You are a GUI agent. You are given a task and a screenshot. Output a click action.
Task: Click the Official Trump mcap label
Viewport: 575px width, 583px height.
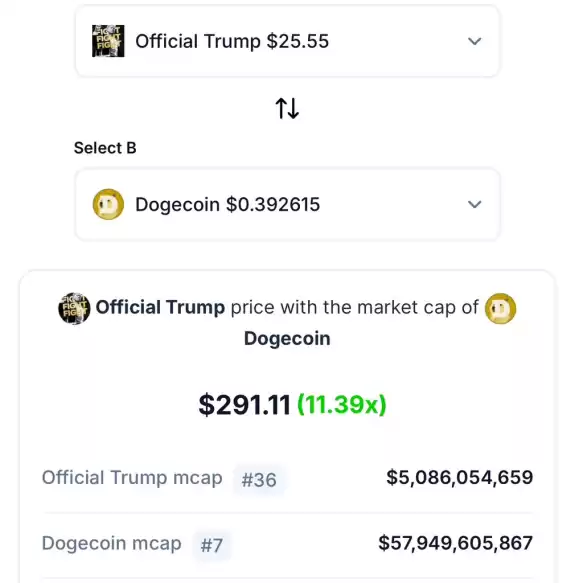[132, 478]
